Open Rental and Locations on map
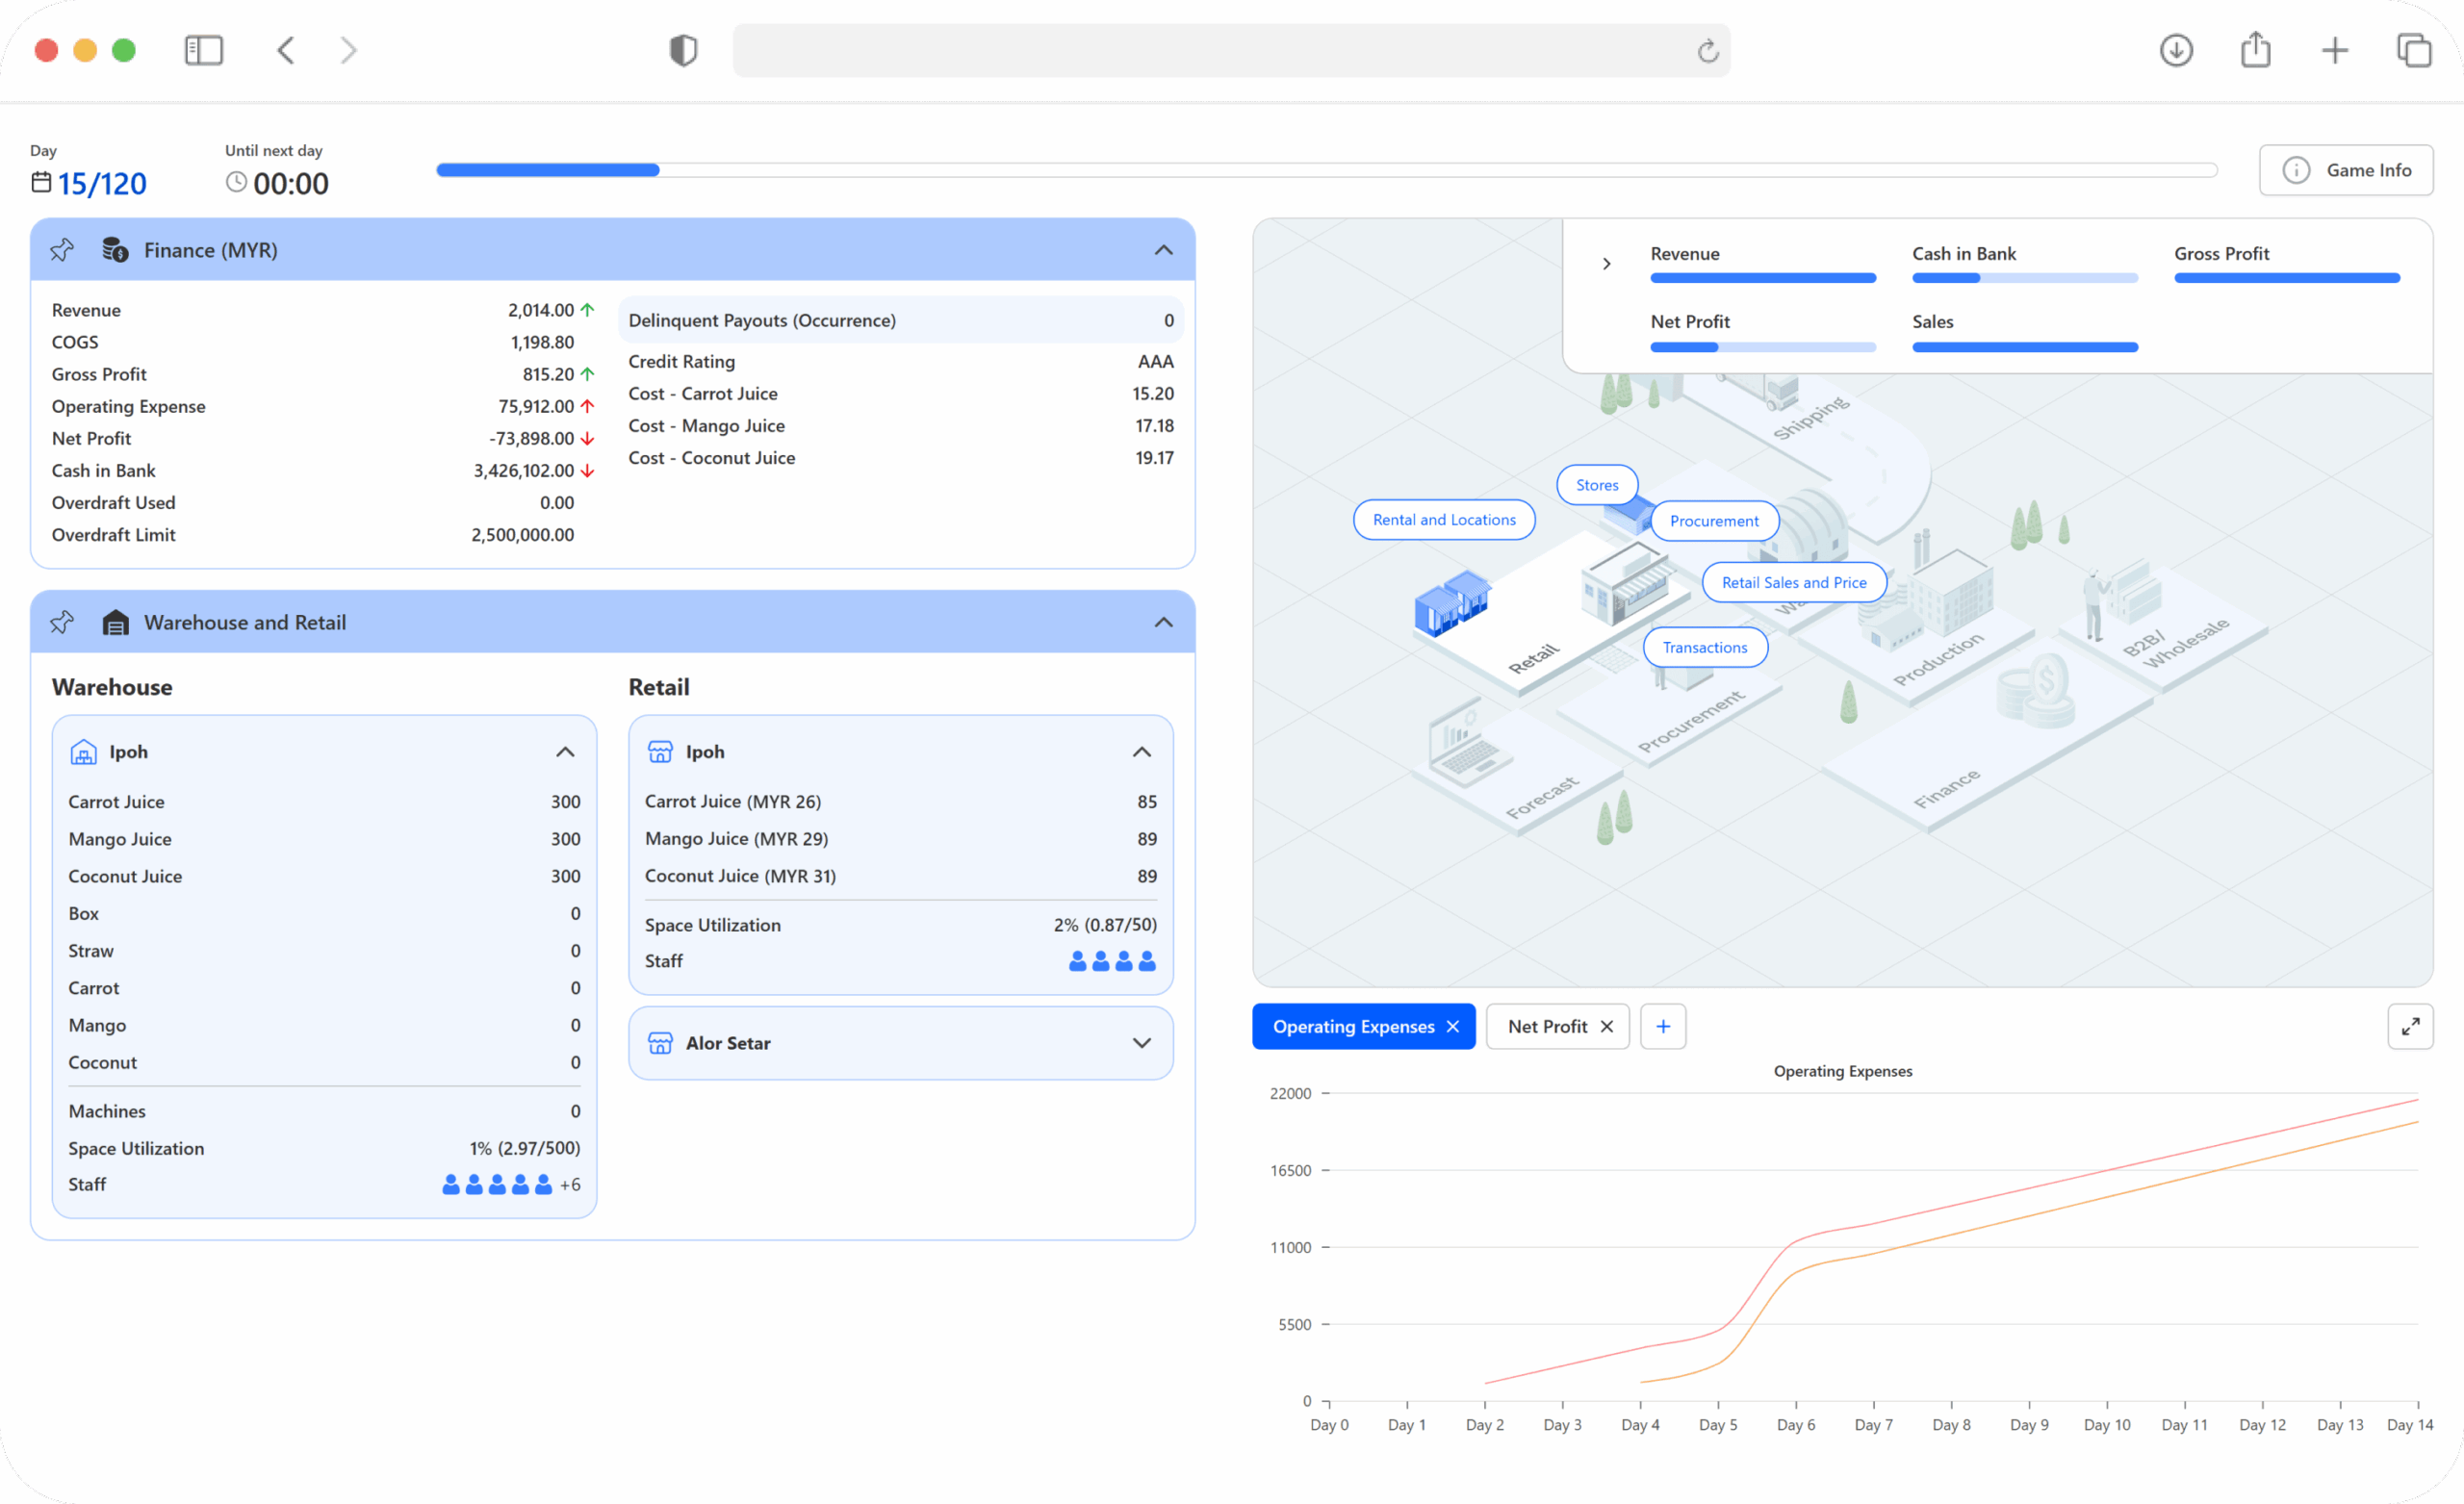Image resolution: width=2464 pixels, height=1504 pixels. 1443,520
